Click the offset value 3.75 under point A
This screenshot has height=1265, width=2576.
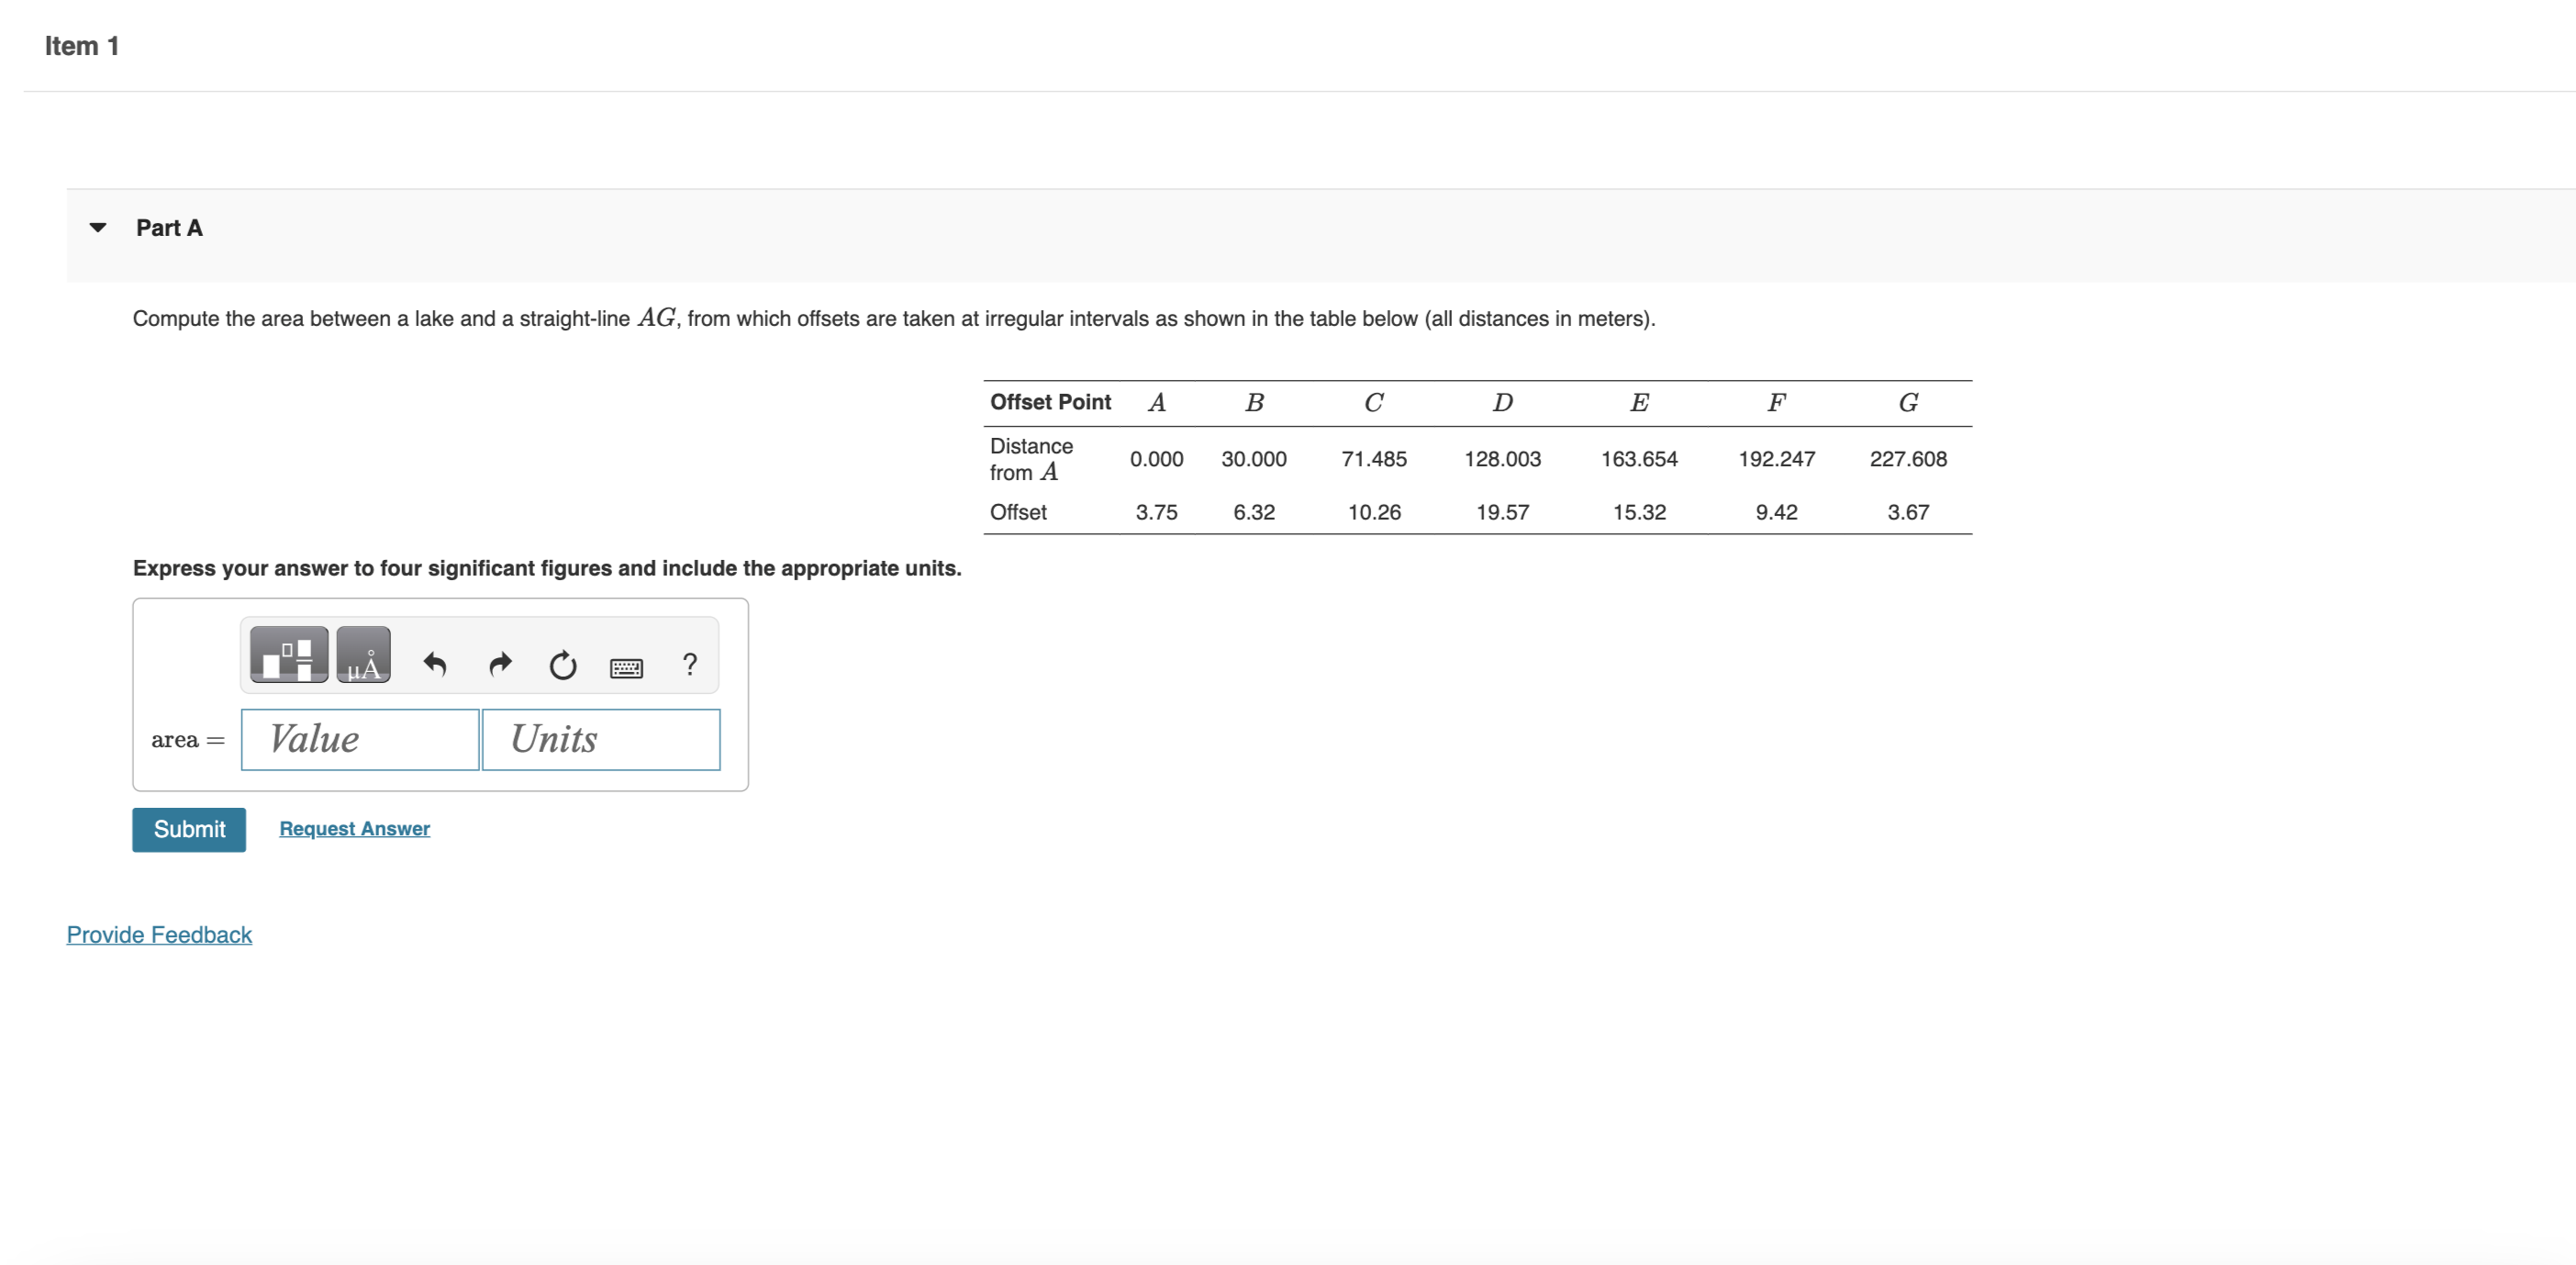click(1157, 511)
